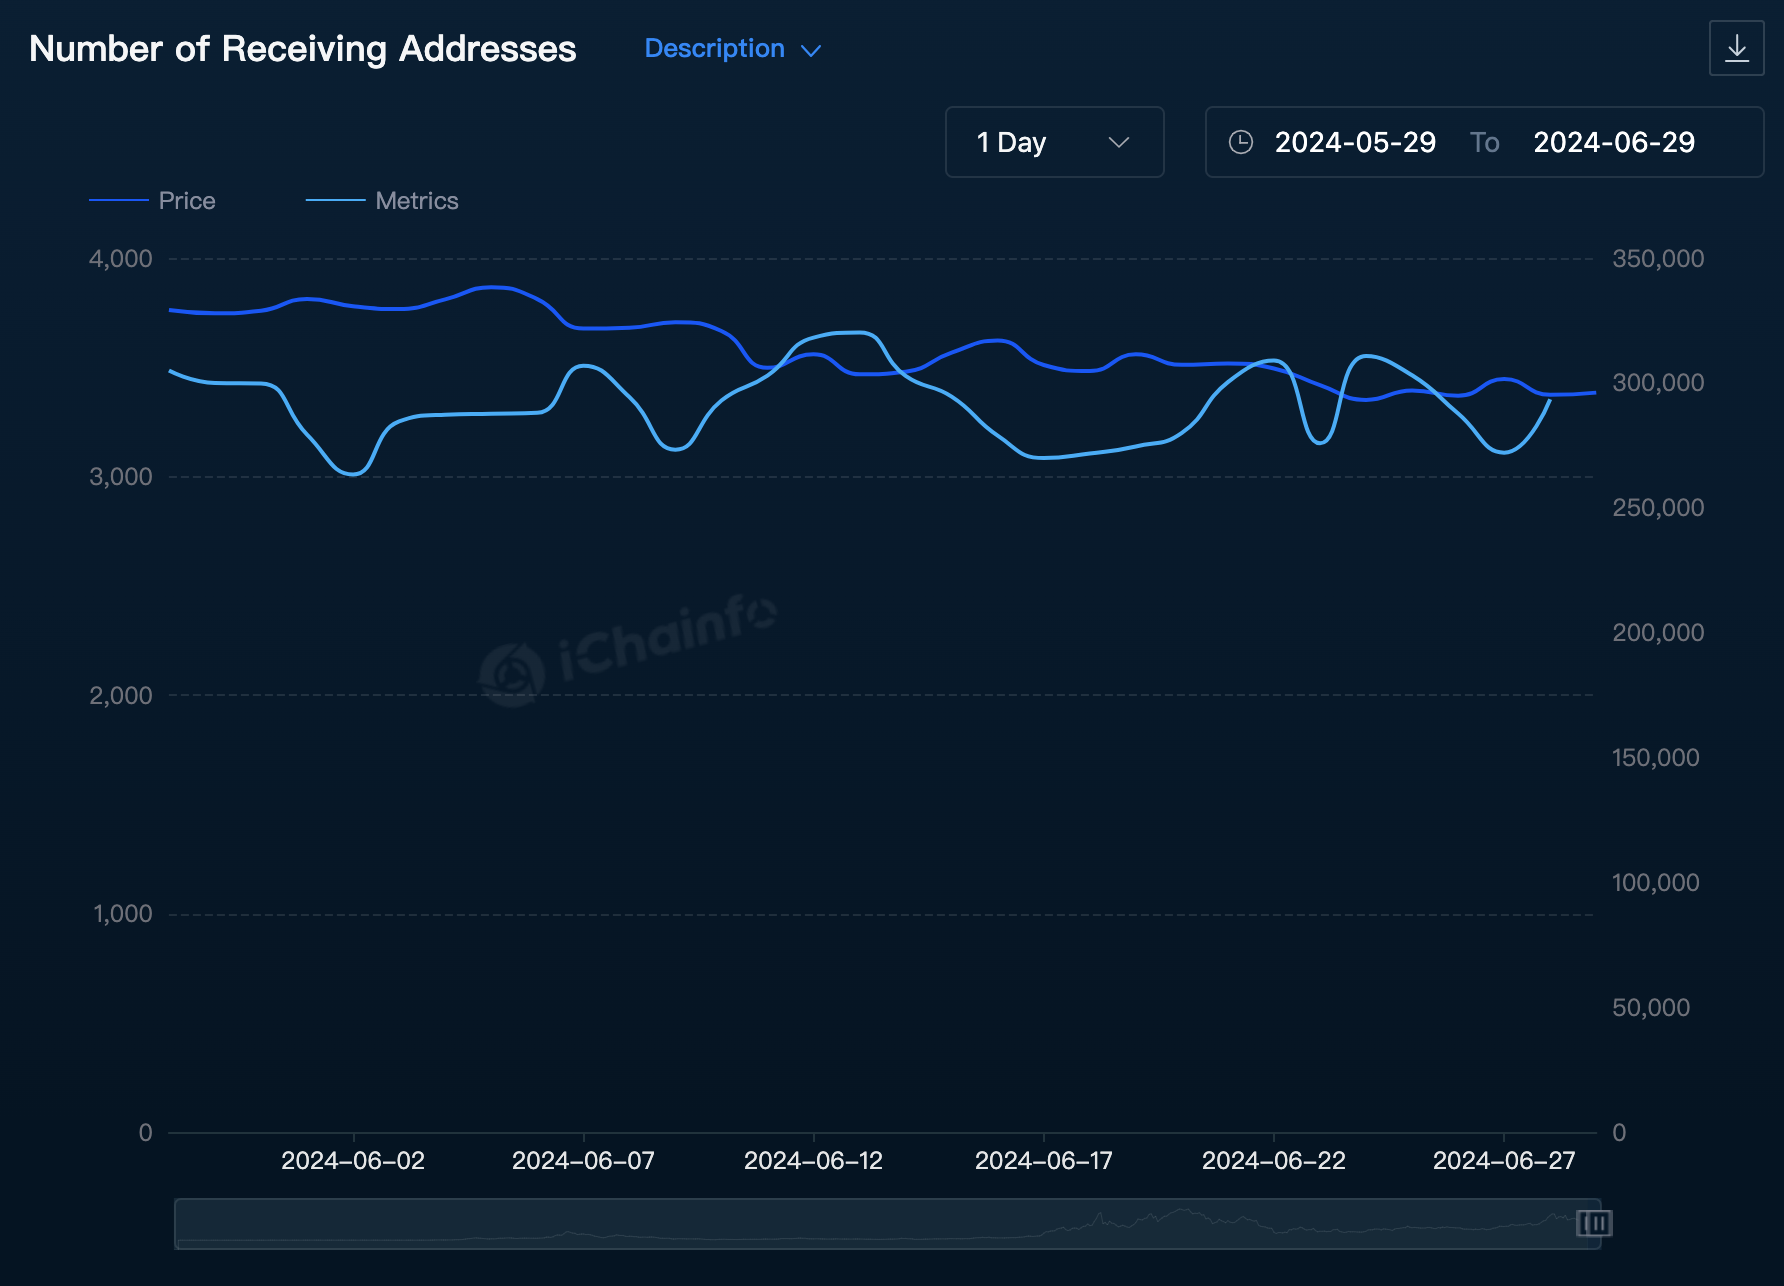Image resolution: width=1784 pixels, height=1286 pixels.
Task: Toggle the Metrics legend series
Action: tap(382, 201)
